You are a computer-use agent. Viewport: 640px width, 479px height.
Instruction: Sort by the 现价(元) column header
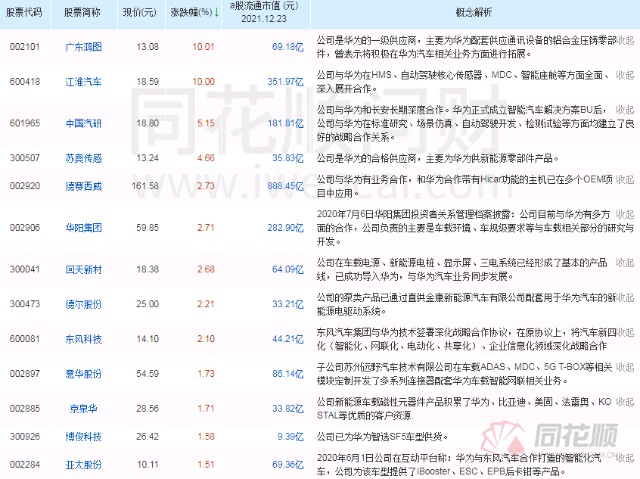pyautogui.click(x=139, y=12)
